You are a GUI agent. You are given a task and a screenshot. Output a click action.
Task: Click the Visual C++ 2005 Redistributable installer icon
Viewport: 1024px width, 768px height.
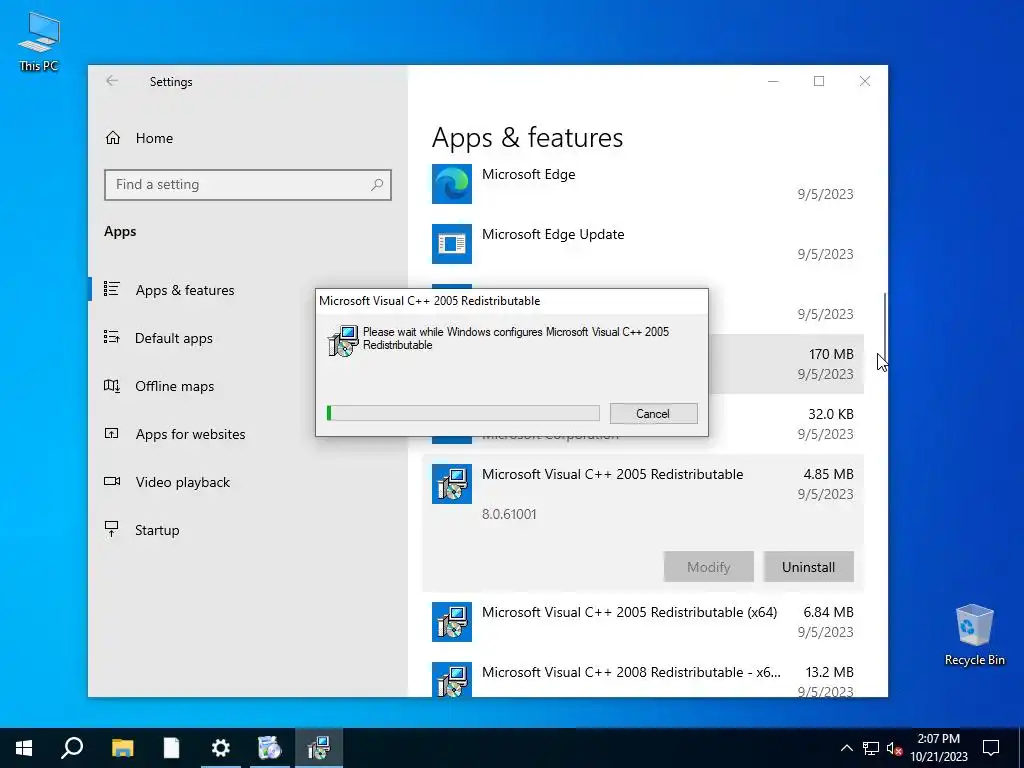coord(452,484)
